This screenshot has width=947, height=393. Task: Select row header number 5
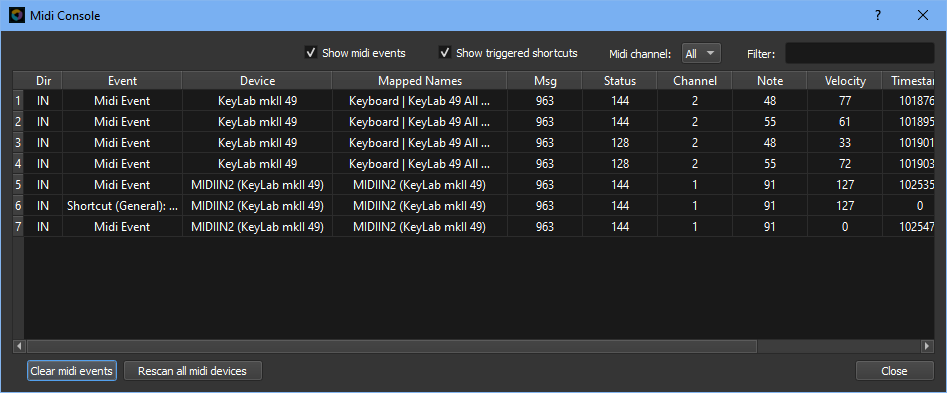18,185
